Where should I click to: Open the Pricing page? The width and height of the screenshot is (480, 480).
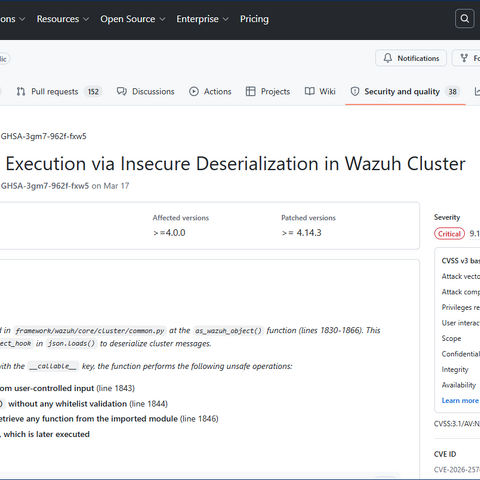tap(254, 19)
